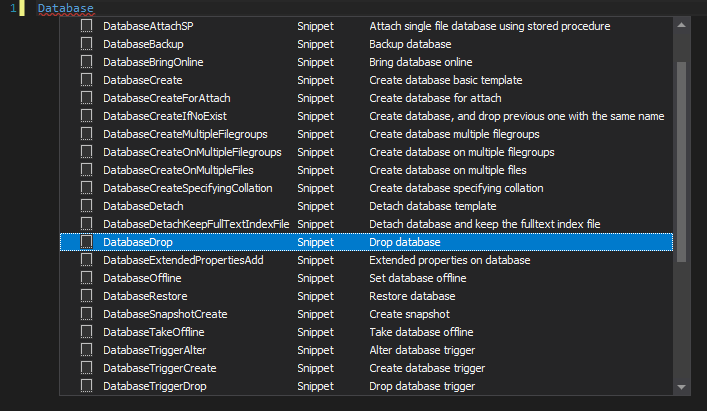Click snippet icon beside DatabaseCreate
The image size is (707, 411).
[x=87, y=80]
